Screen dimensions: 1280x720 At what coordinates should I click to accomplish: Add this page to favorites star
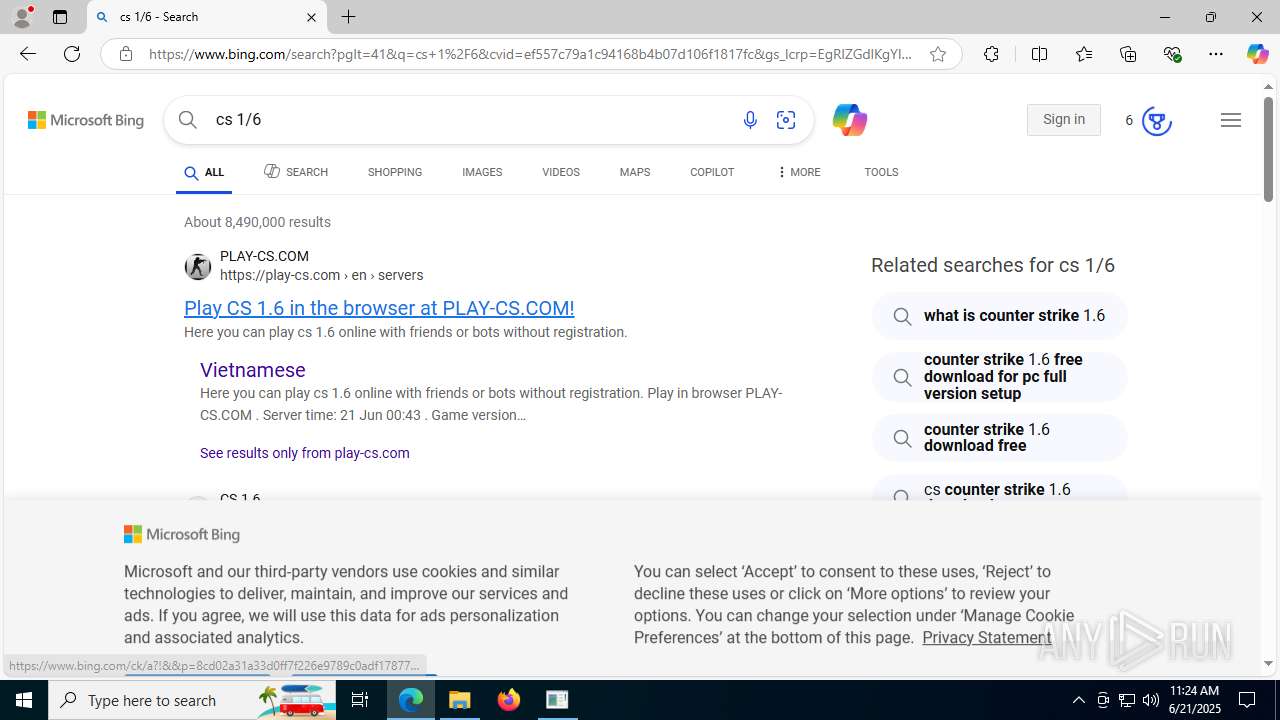click(x=937, y=54)
